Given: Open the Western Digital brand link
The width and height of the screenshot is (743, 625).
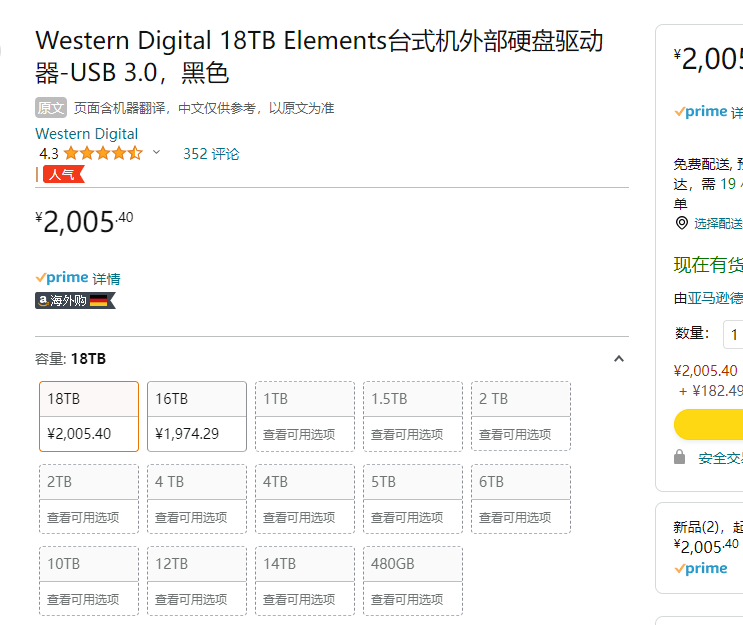Looking at the screenshot, I should click(x=87, y=134).
